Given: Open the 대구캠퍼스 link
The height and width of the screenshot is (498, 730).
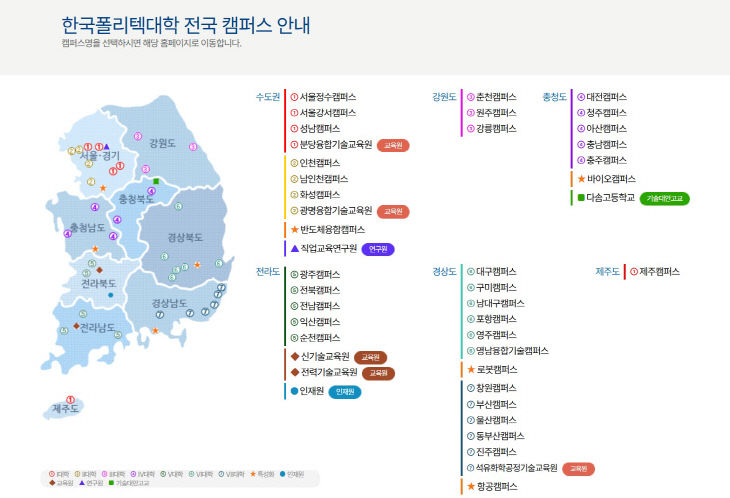Looking at the screenshot, I should 496,271.
